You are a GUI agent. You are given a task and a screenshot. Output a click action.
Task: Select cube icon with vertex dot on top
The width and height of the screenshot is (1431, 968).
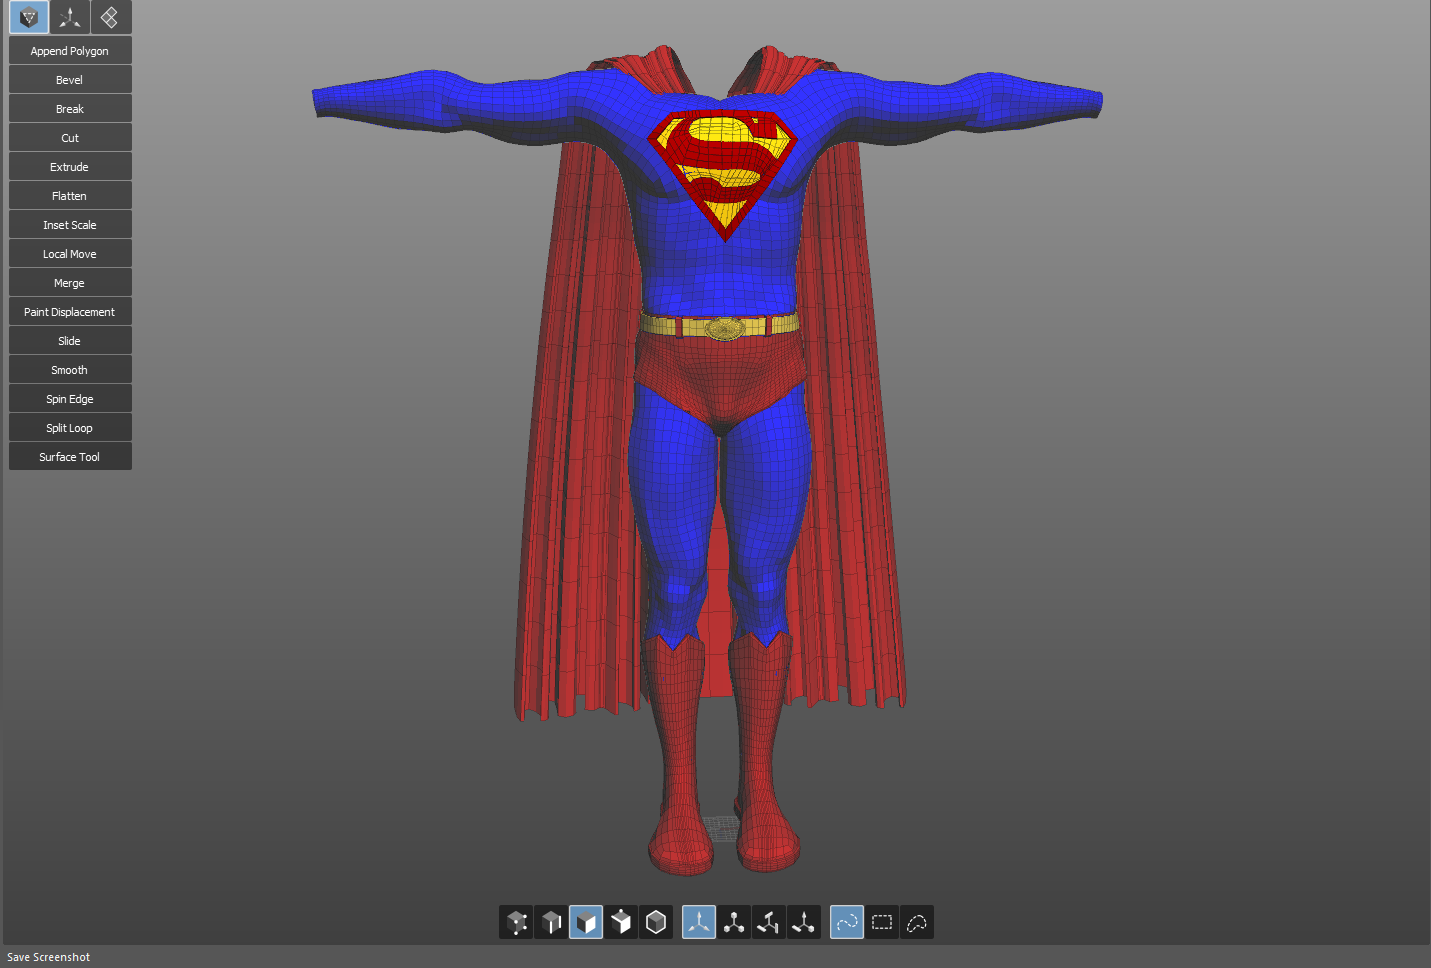pos(621,922)
